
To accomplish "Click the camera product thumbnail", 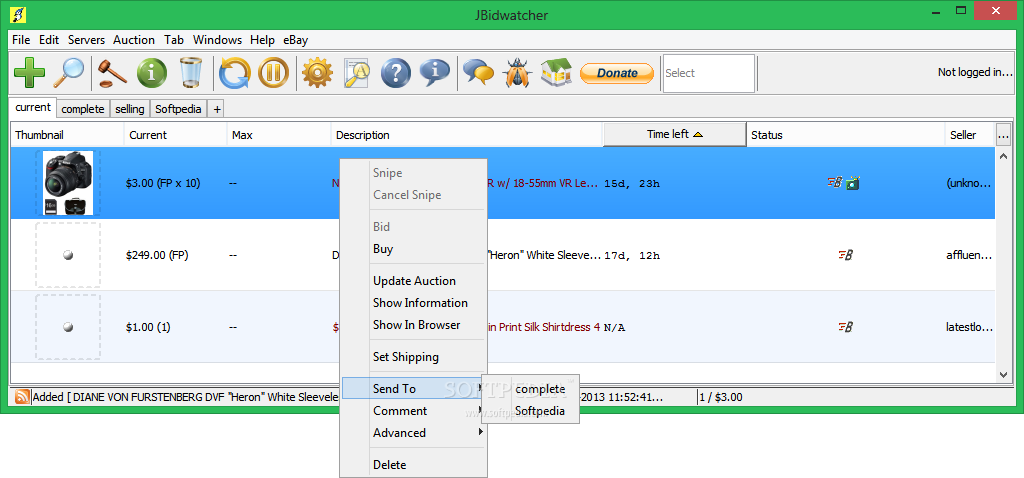I will (x=68, y=183).
